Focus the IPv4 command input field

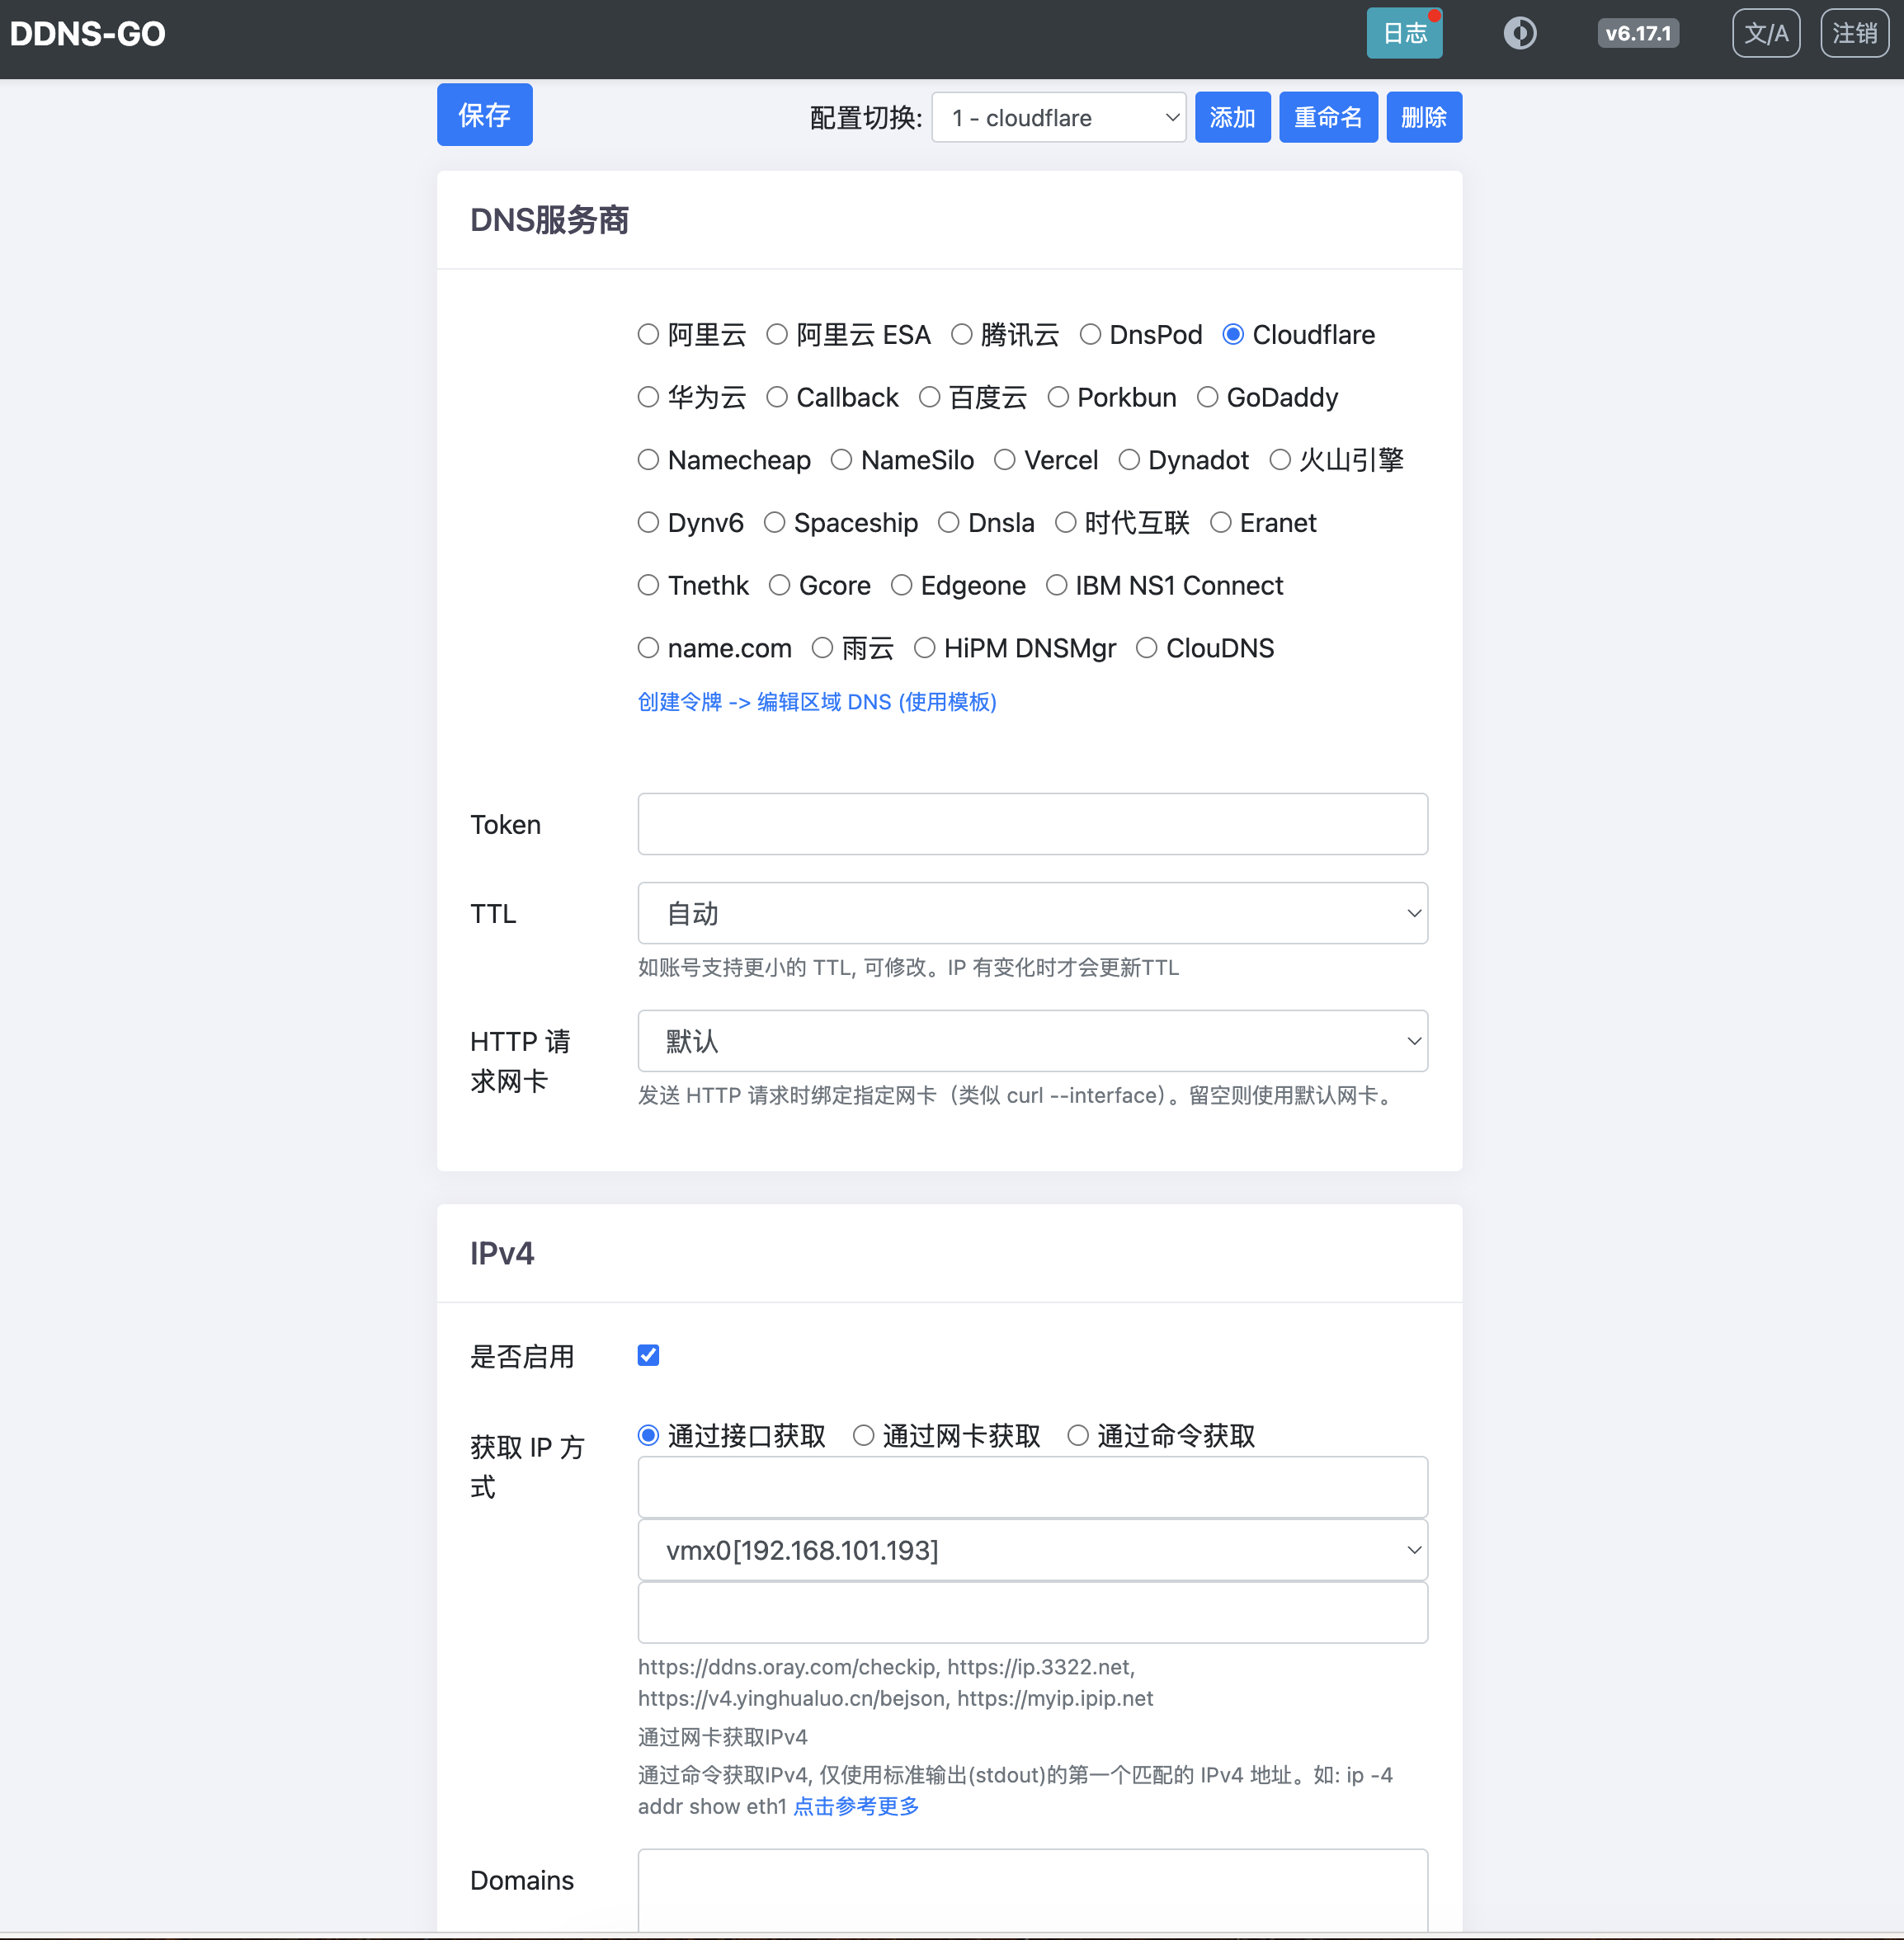pos(1032,1612)
